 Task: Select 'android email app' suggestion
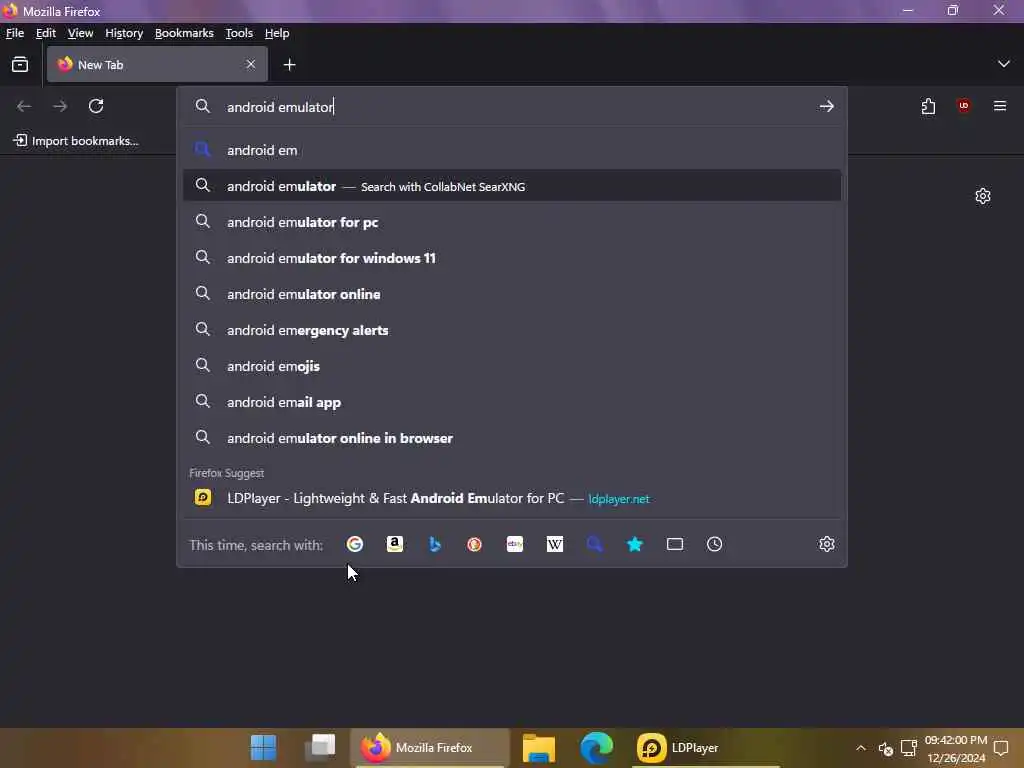pyautogui.click(x=512, y=402)
